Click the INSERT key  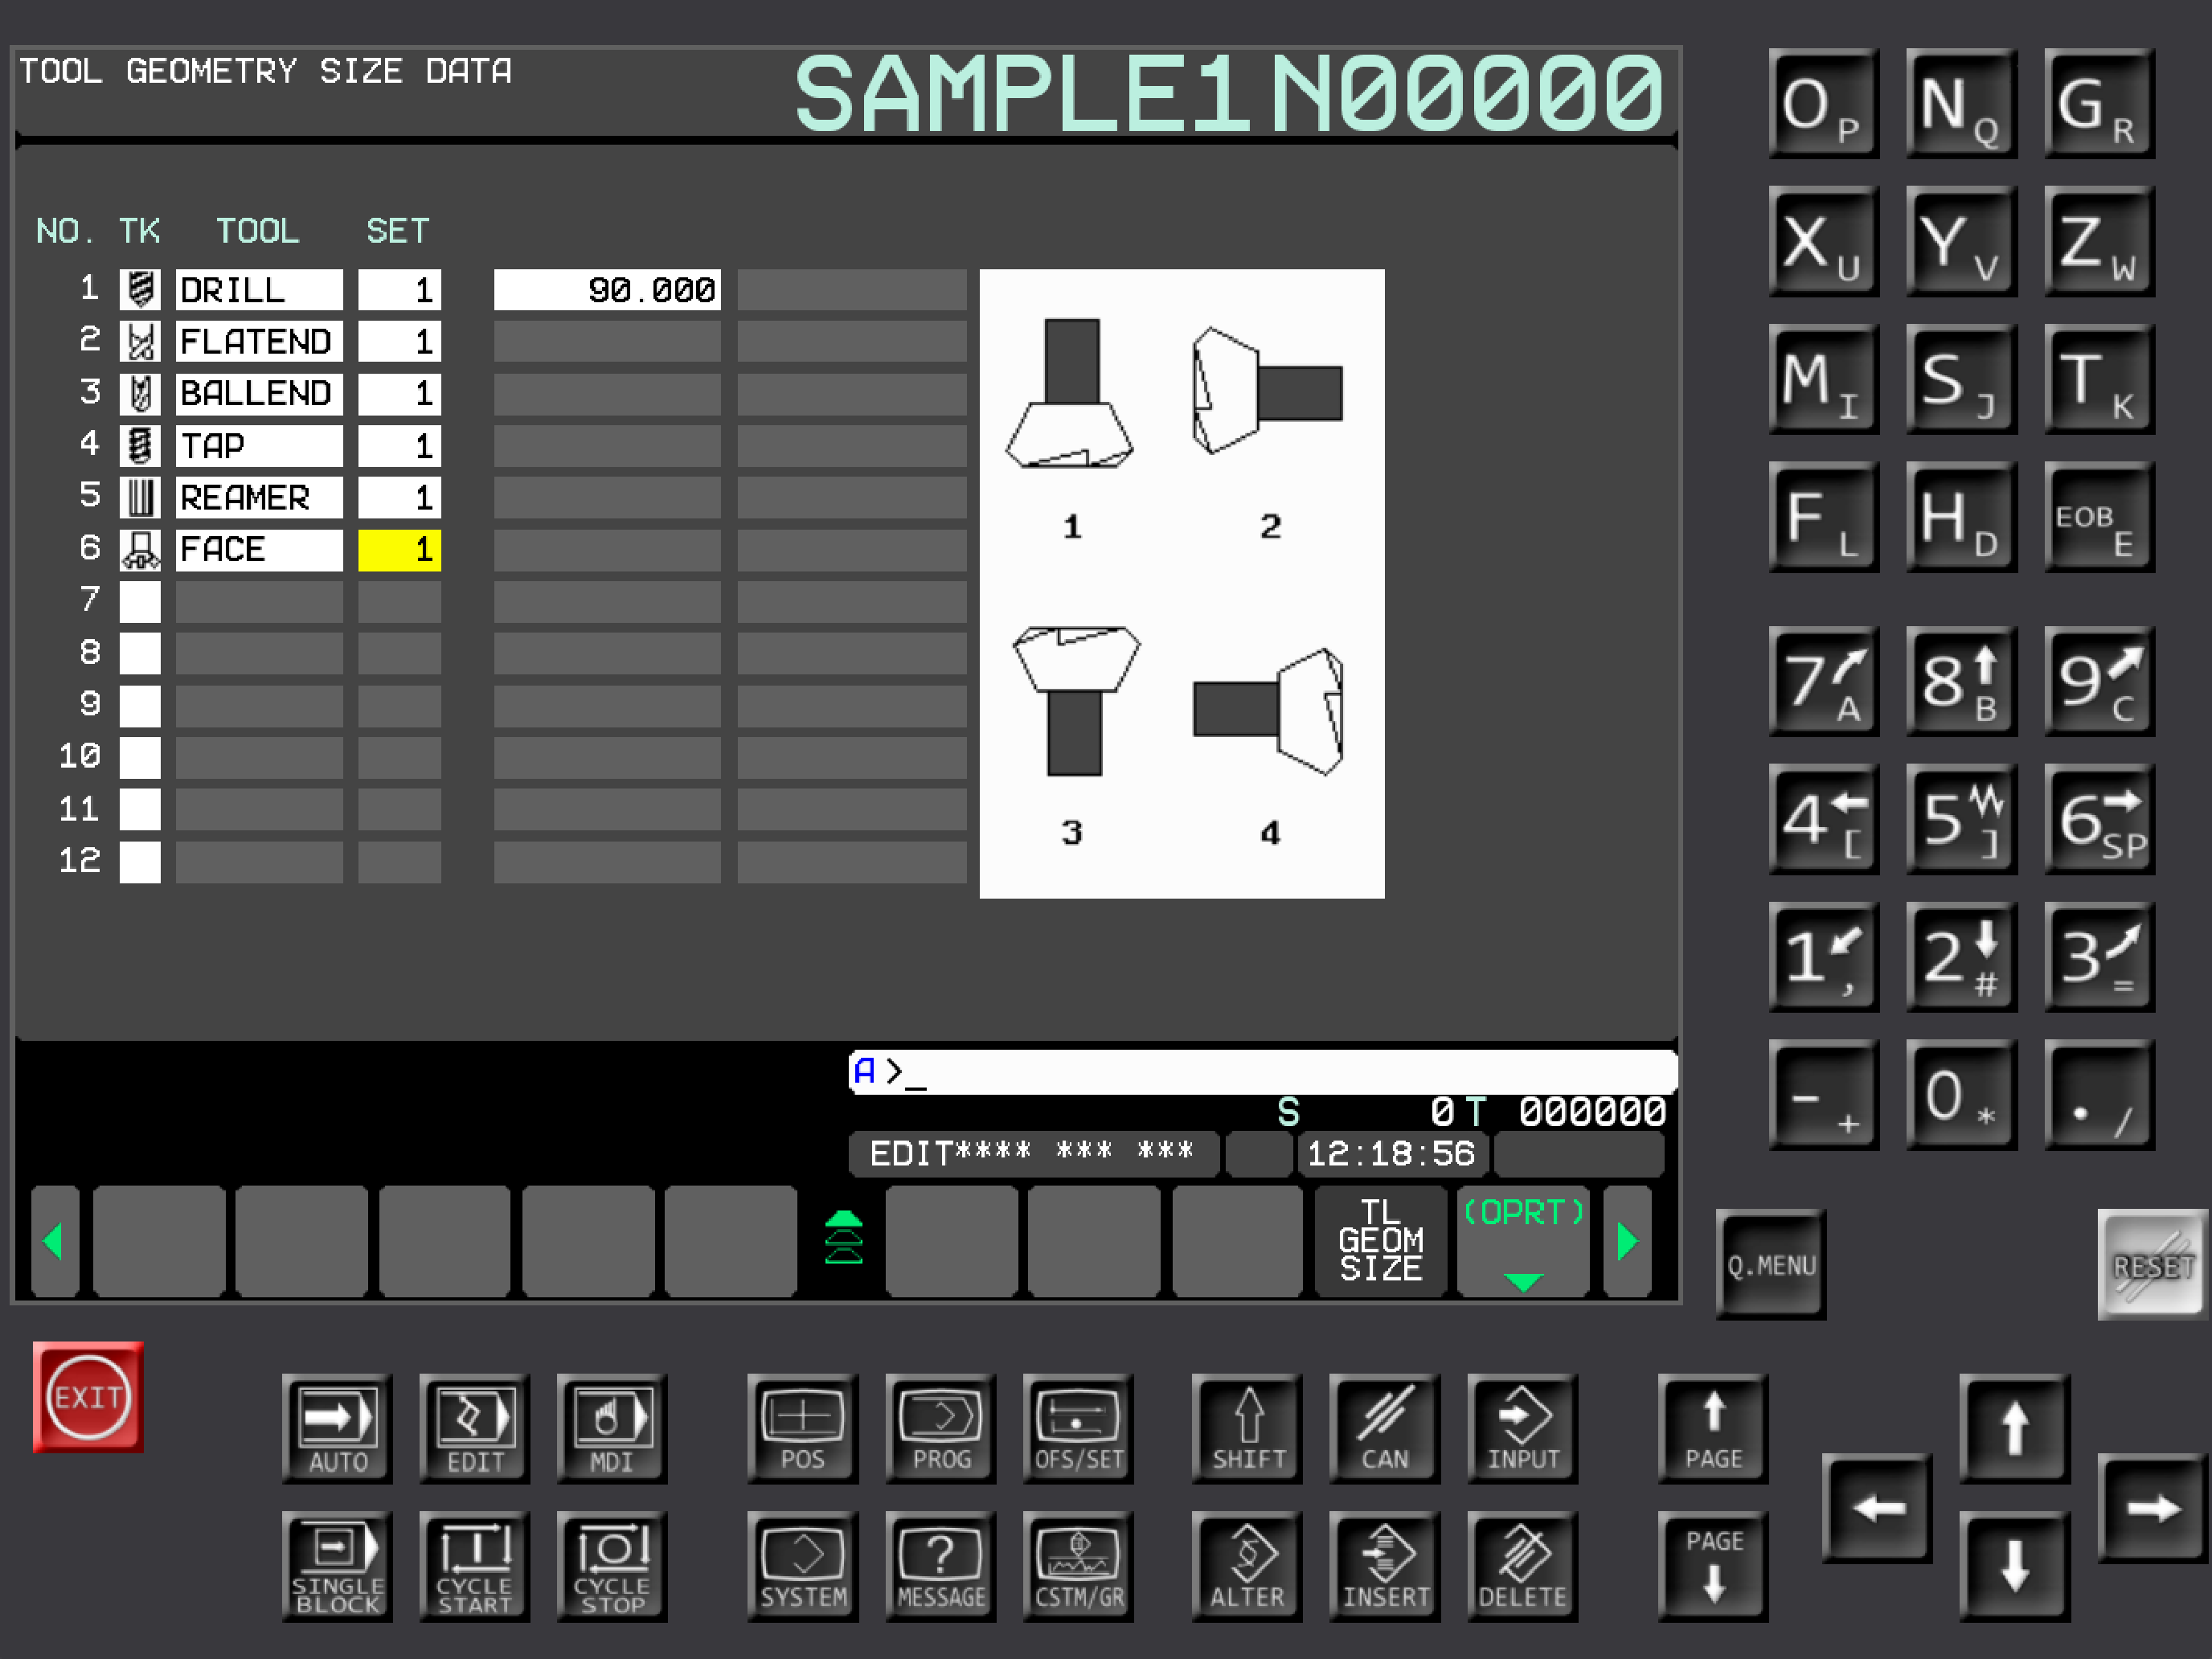[x=1385, y=1566]
